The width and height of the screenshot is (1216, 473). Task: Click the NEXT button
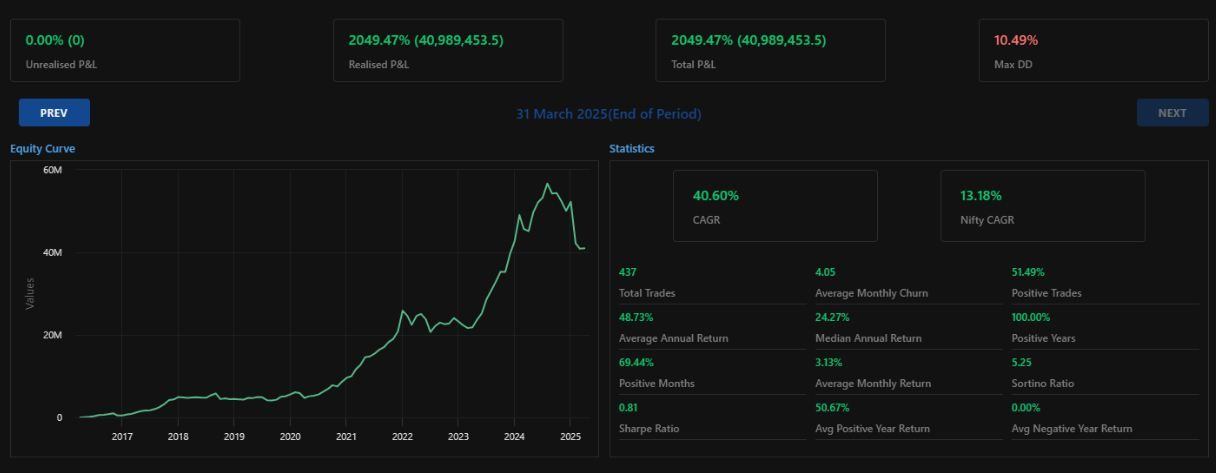click(1171, 113)
